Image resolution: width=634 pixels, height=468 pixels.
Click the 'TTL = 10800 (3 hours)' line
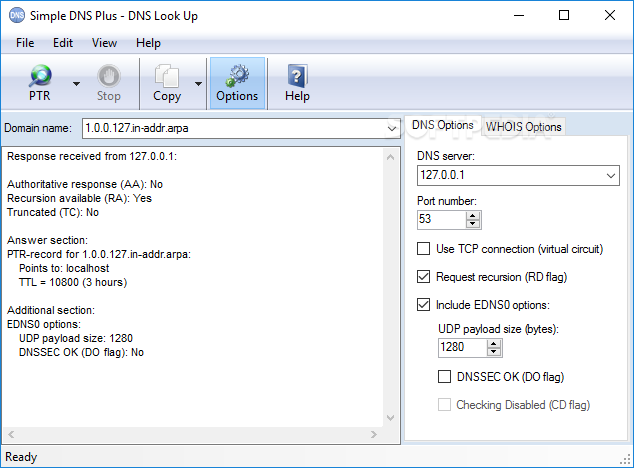pyautogui.click(x=73, y=282)
